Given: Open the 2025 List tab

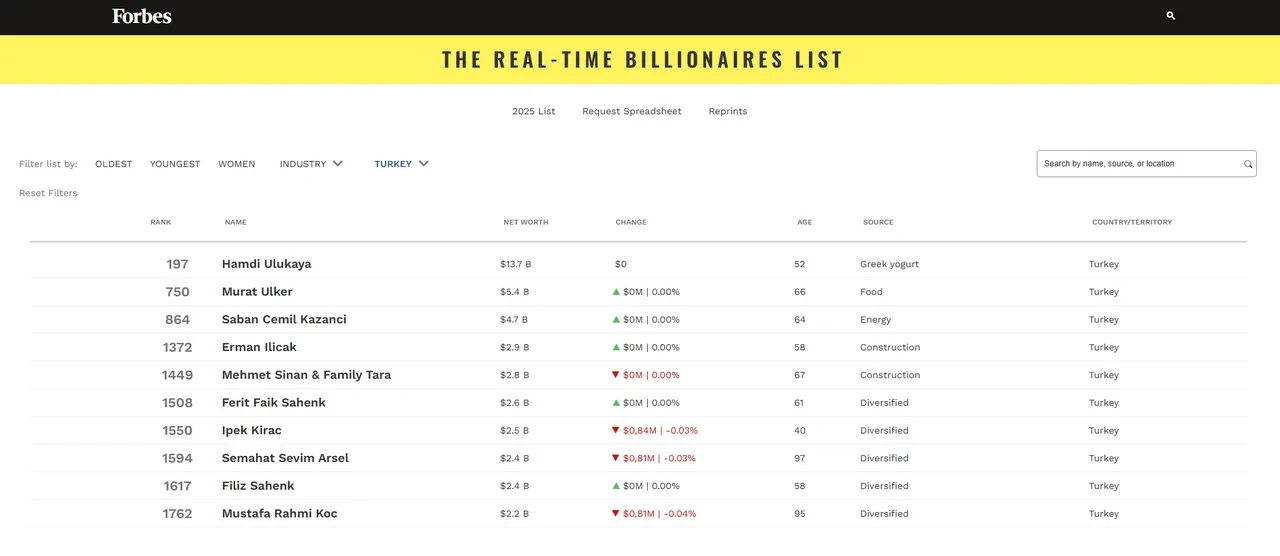Looking at the screenshot, I should 533,111.
